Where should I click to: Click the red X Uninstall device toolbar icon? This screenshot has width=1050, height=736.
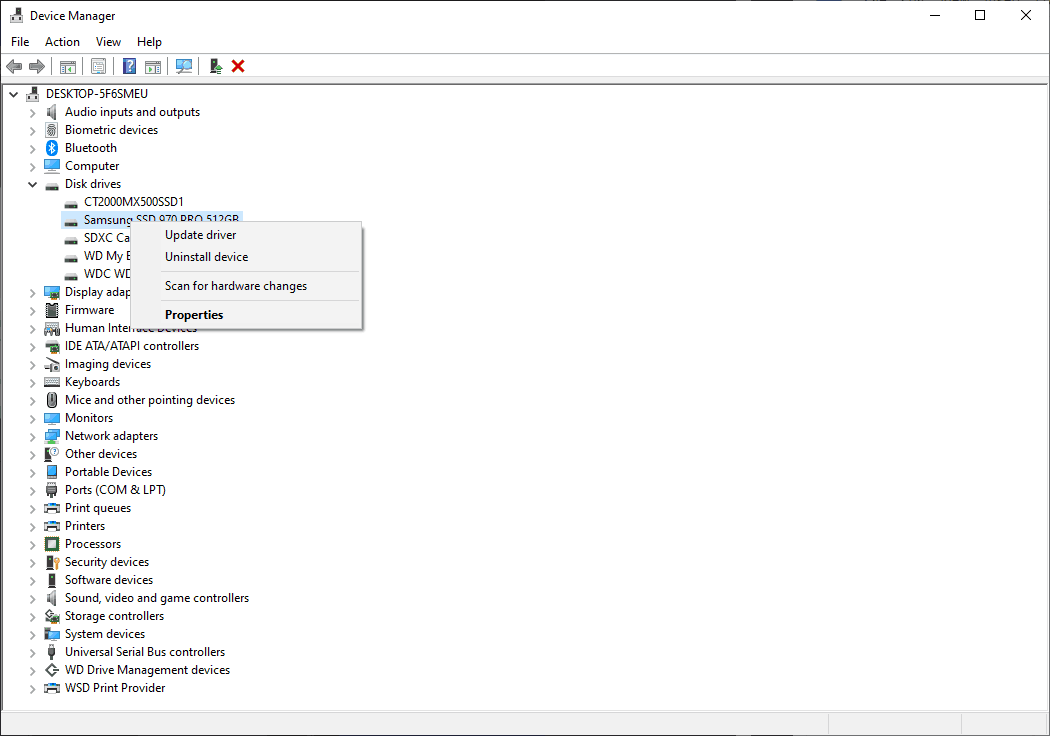(238, 66)
